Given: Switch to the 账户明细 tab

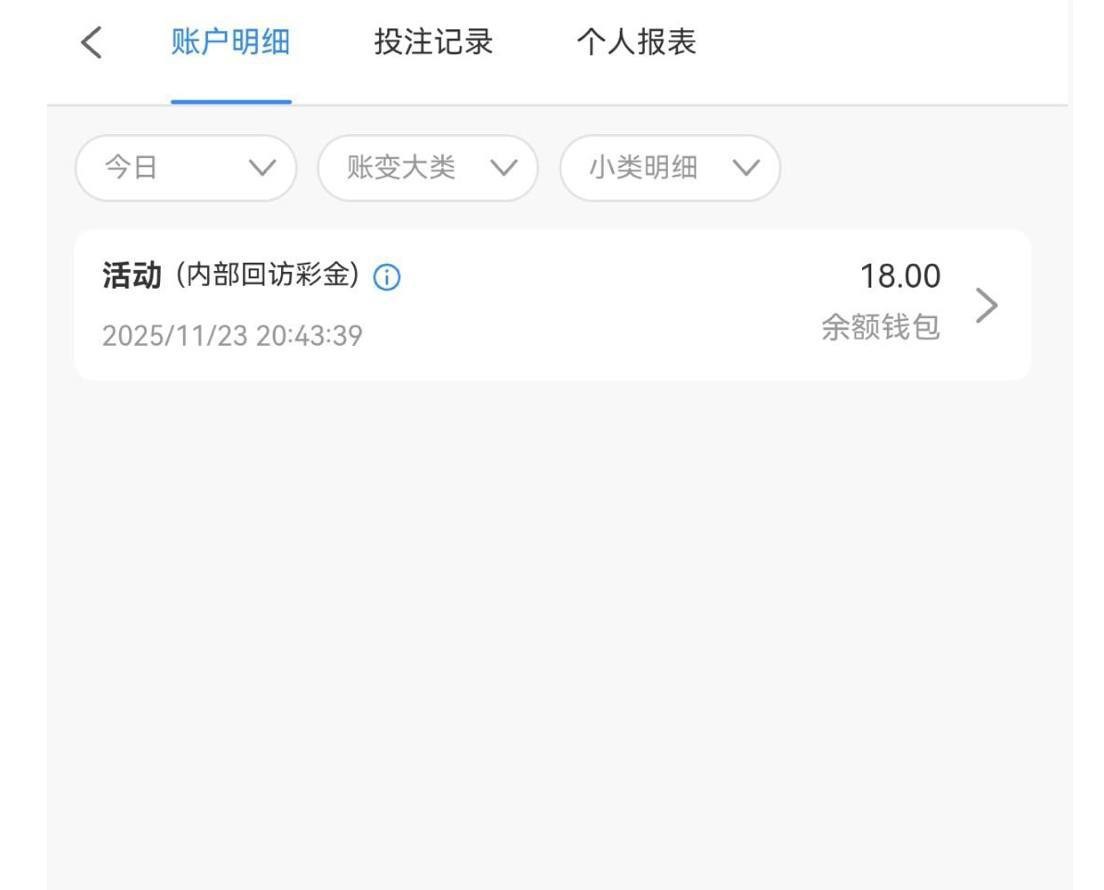Looking at the screenshot, I should pyautogui.click(x=230, y=43).
